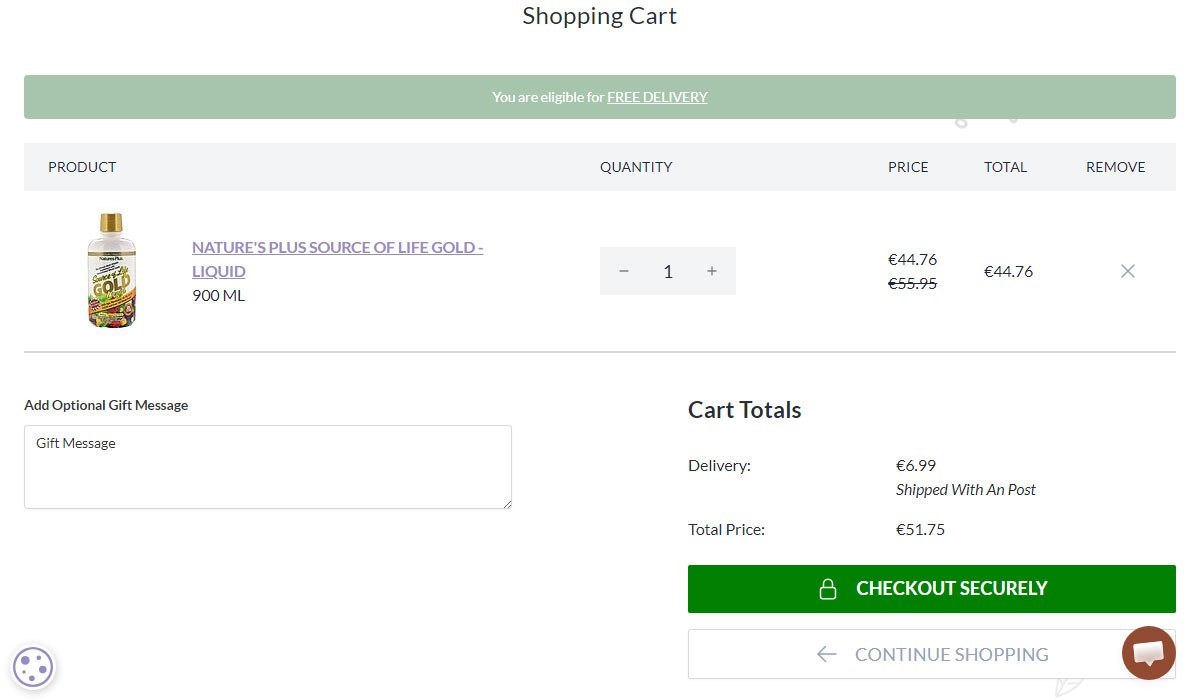
Task: Click the REMOVE column header
Action: (x=1116, y=167)
